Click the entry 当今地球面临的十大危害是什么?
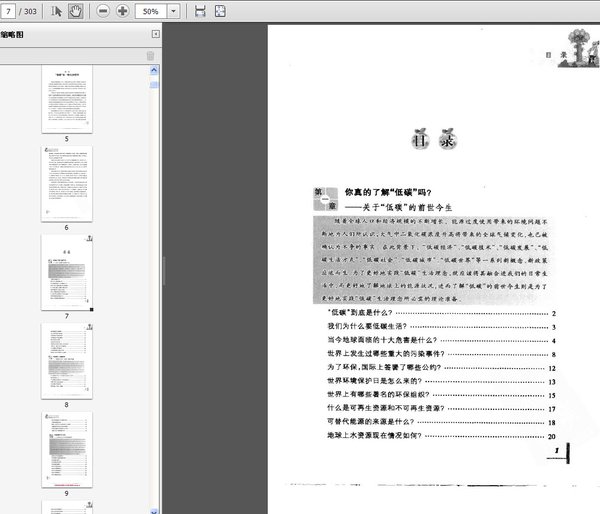This screenshot has width=600, height=514. (x=382, y=340)
